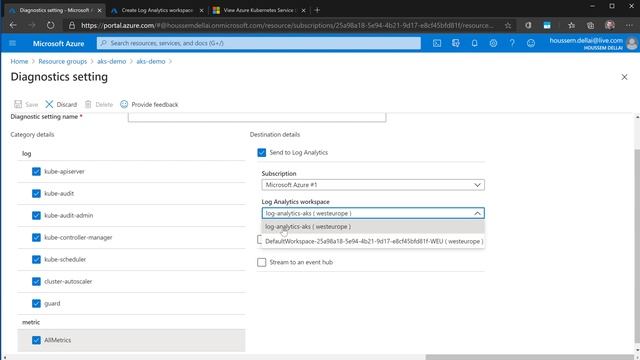Go to Home breadcrumb
The height and width of the screenshot is (360, 640).
(x=19, y=61)
